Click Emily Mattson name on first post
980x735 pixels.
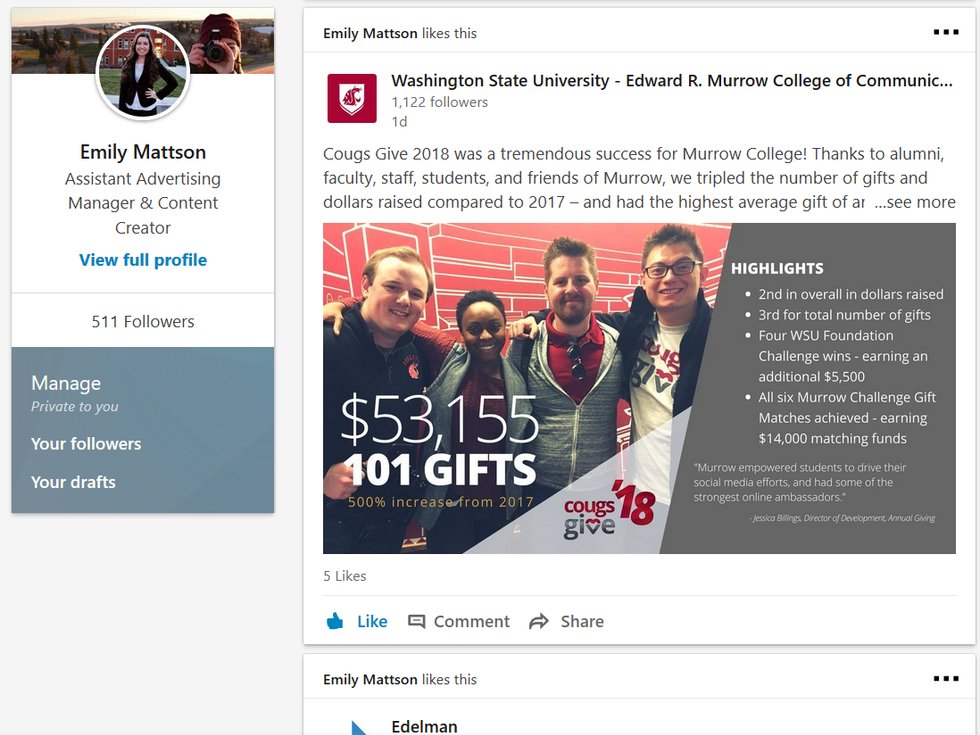[370, 33]
